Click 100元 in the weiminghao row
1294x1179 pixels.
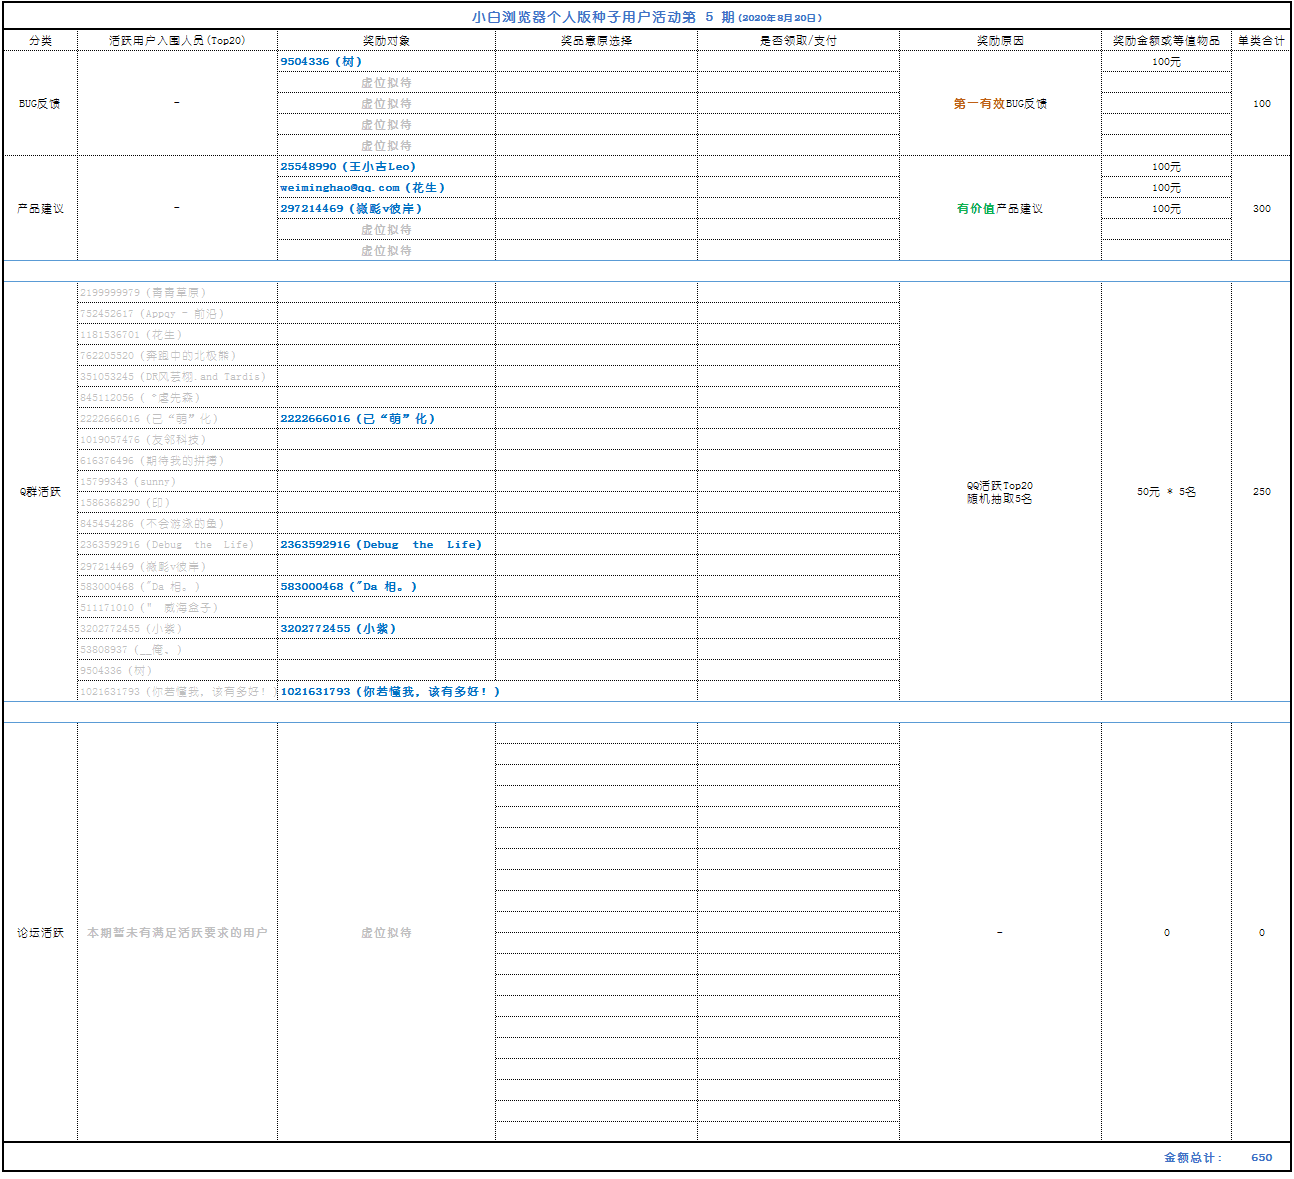1166,188
